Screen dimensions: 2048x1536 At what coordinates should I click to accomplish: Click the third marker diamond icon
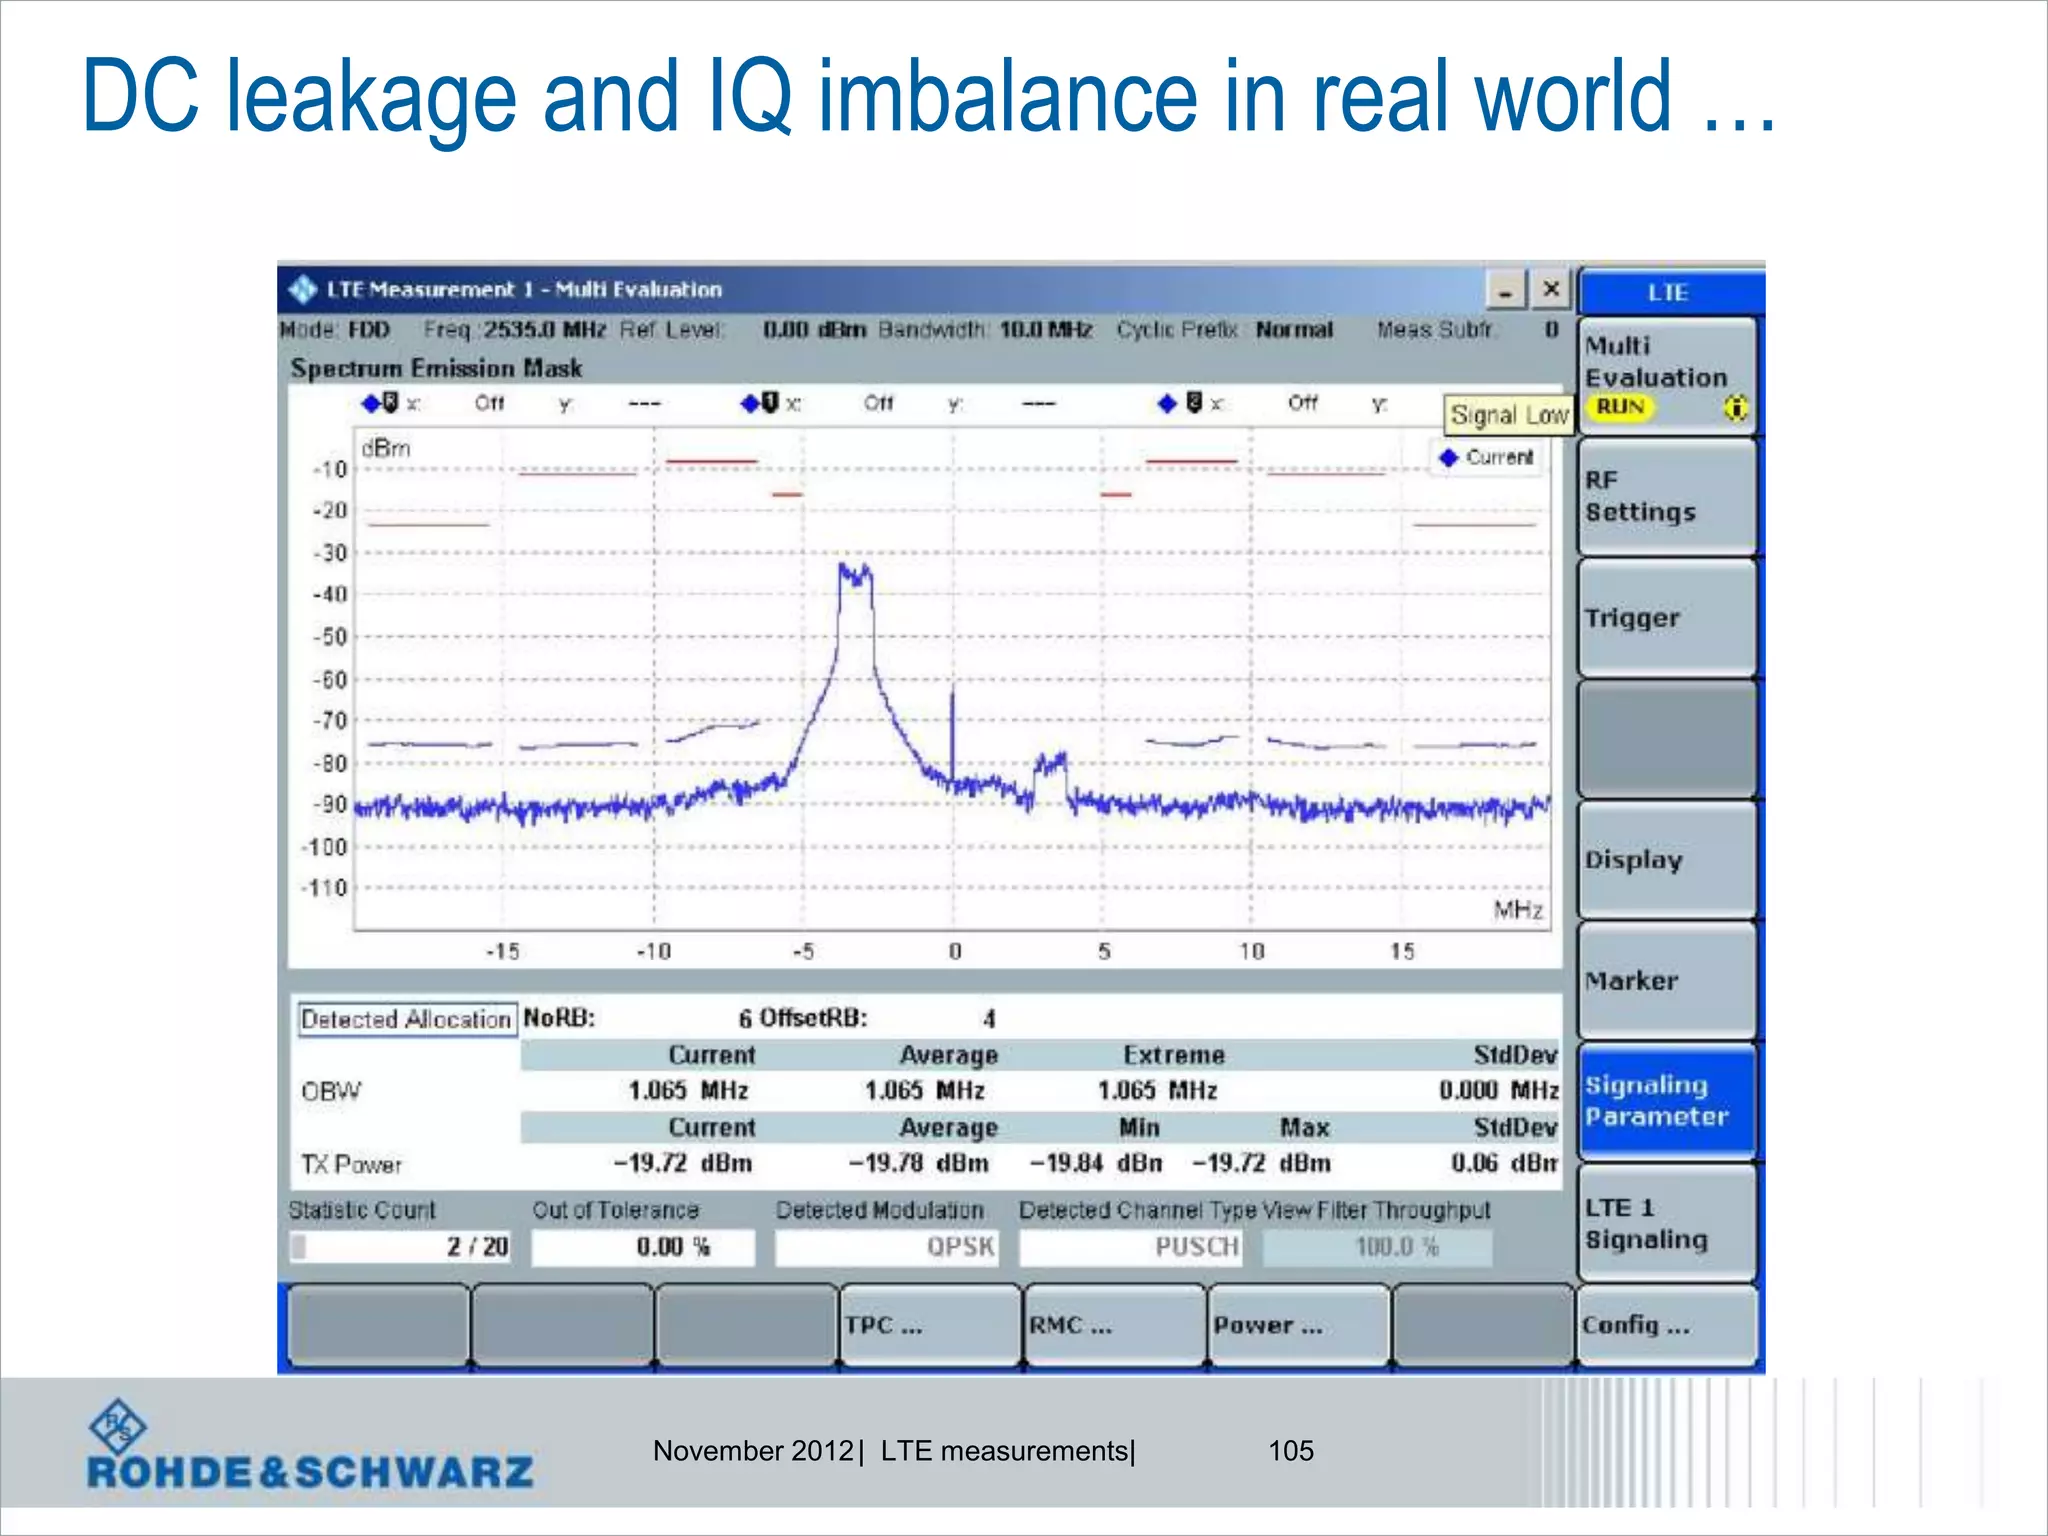(1166, 403)
